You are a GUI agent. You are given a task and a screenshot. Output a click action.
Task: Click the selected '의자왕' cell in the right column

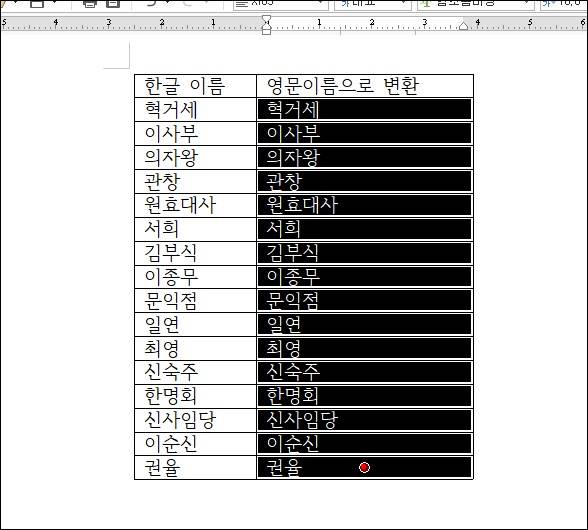[364, 158]
